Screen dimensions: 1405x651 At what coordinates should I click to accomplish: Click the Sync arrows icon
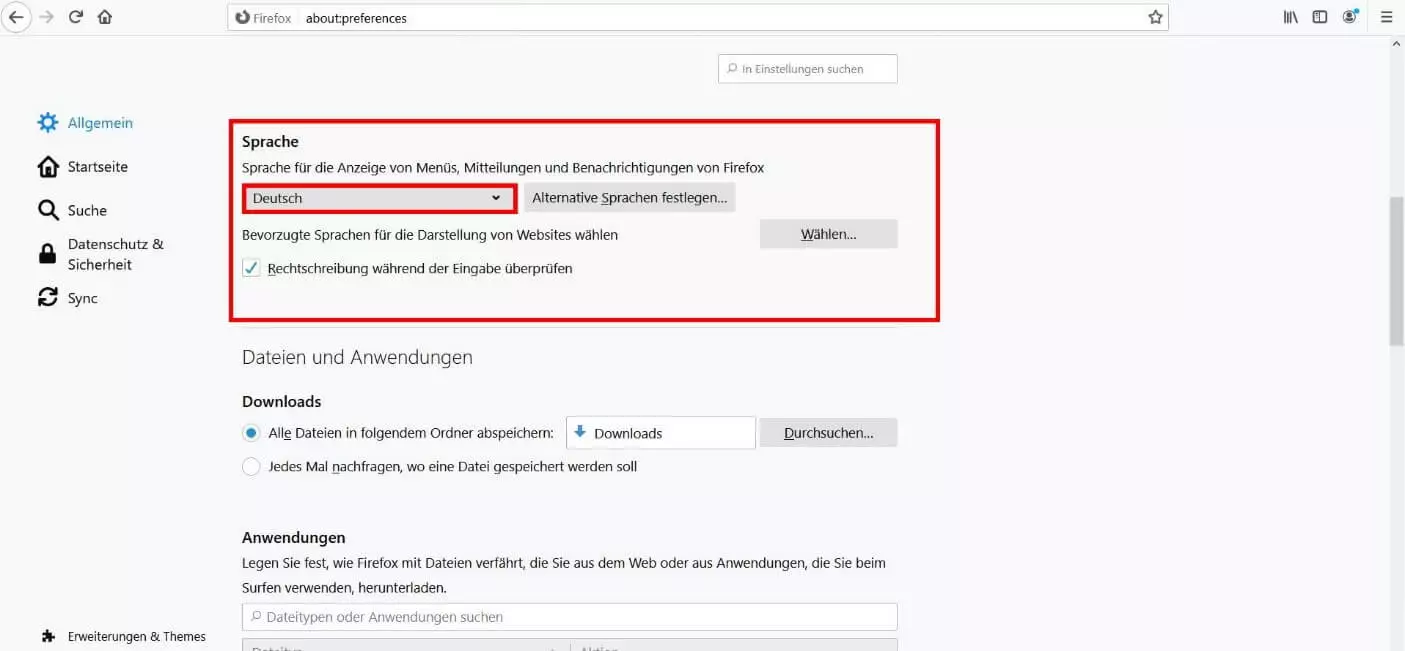48,298
